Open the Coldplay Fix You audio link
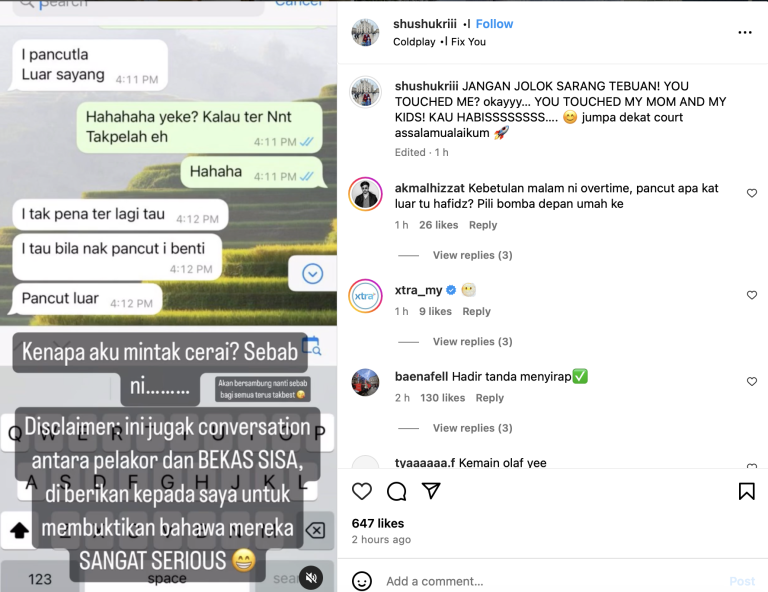This screenshot has height=592, width=768. click(439, 42)
